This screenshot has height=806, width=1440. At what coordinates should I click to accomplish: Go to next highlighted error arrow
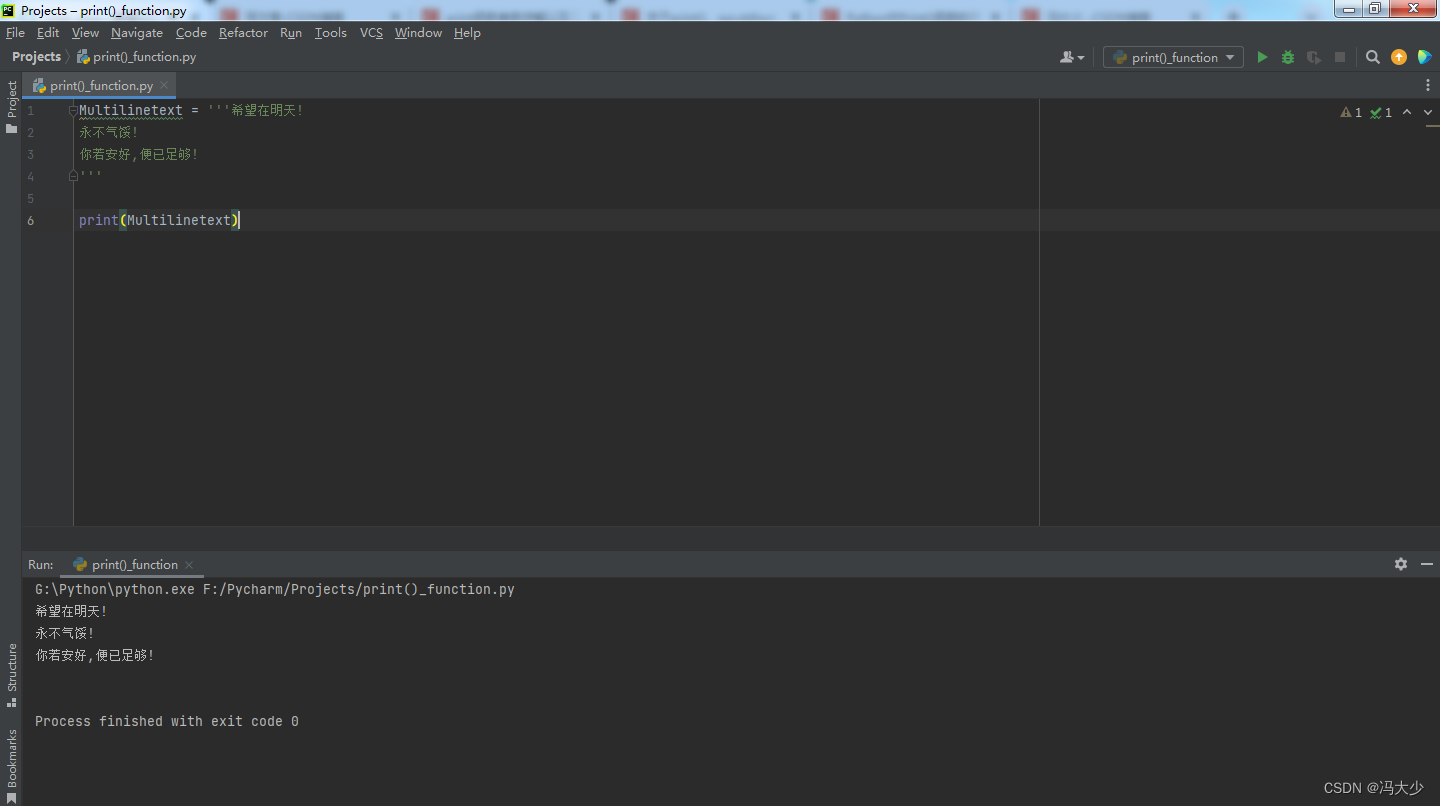point(1428,112)
